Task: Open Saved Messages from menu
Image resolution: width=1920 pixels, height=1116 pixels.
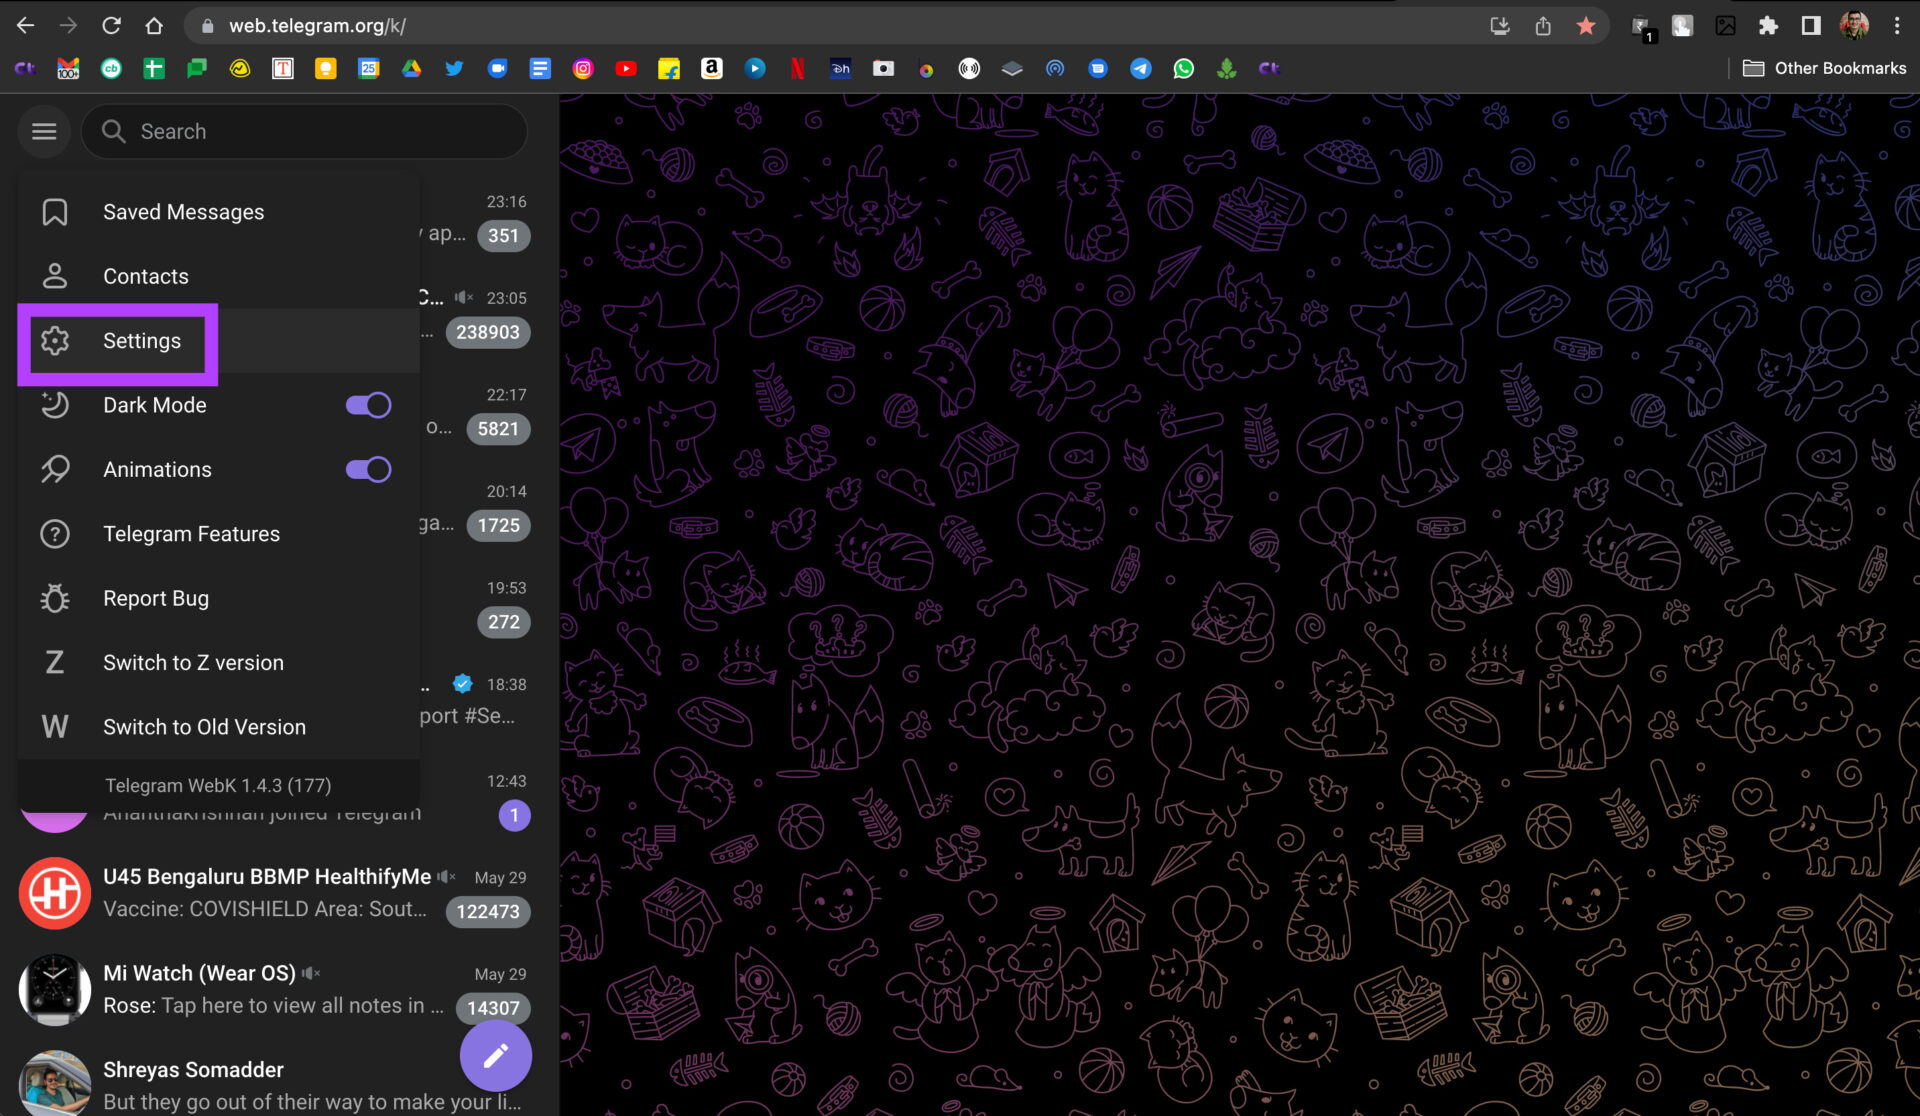Action: pyautogui.click(x=183, y=212)
